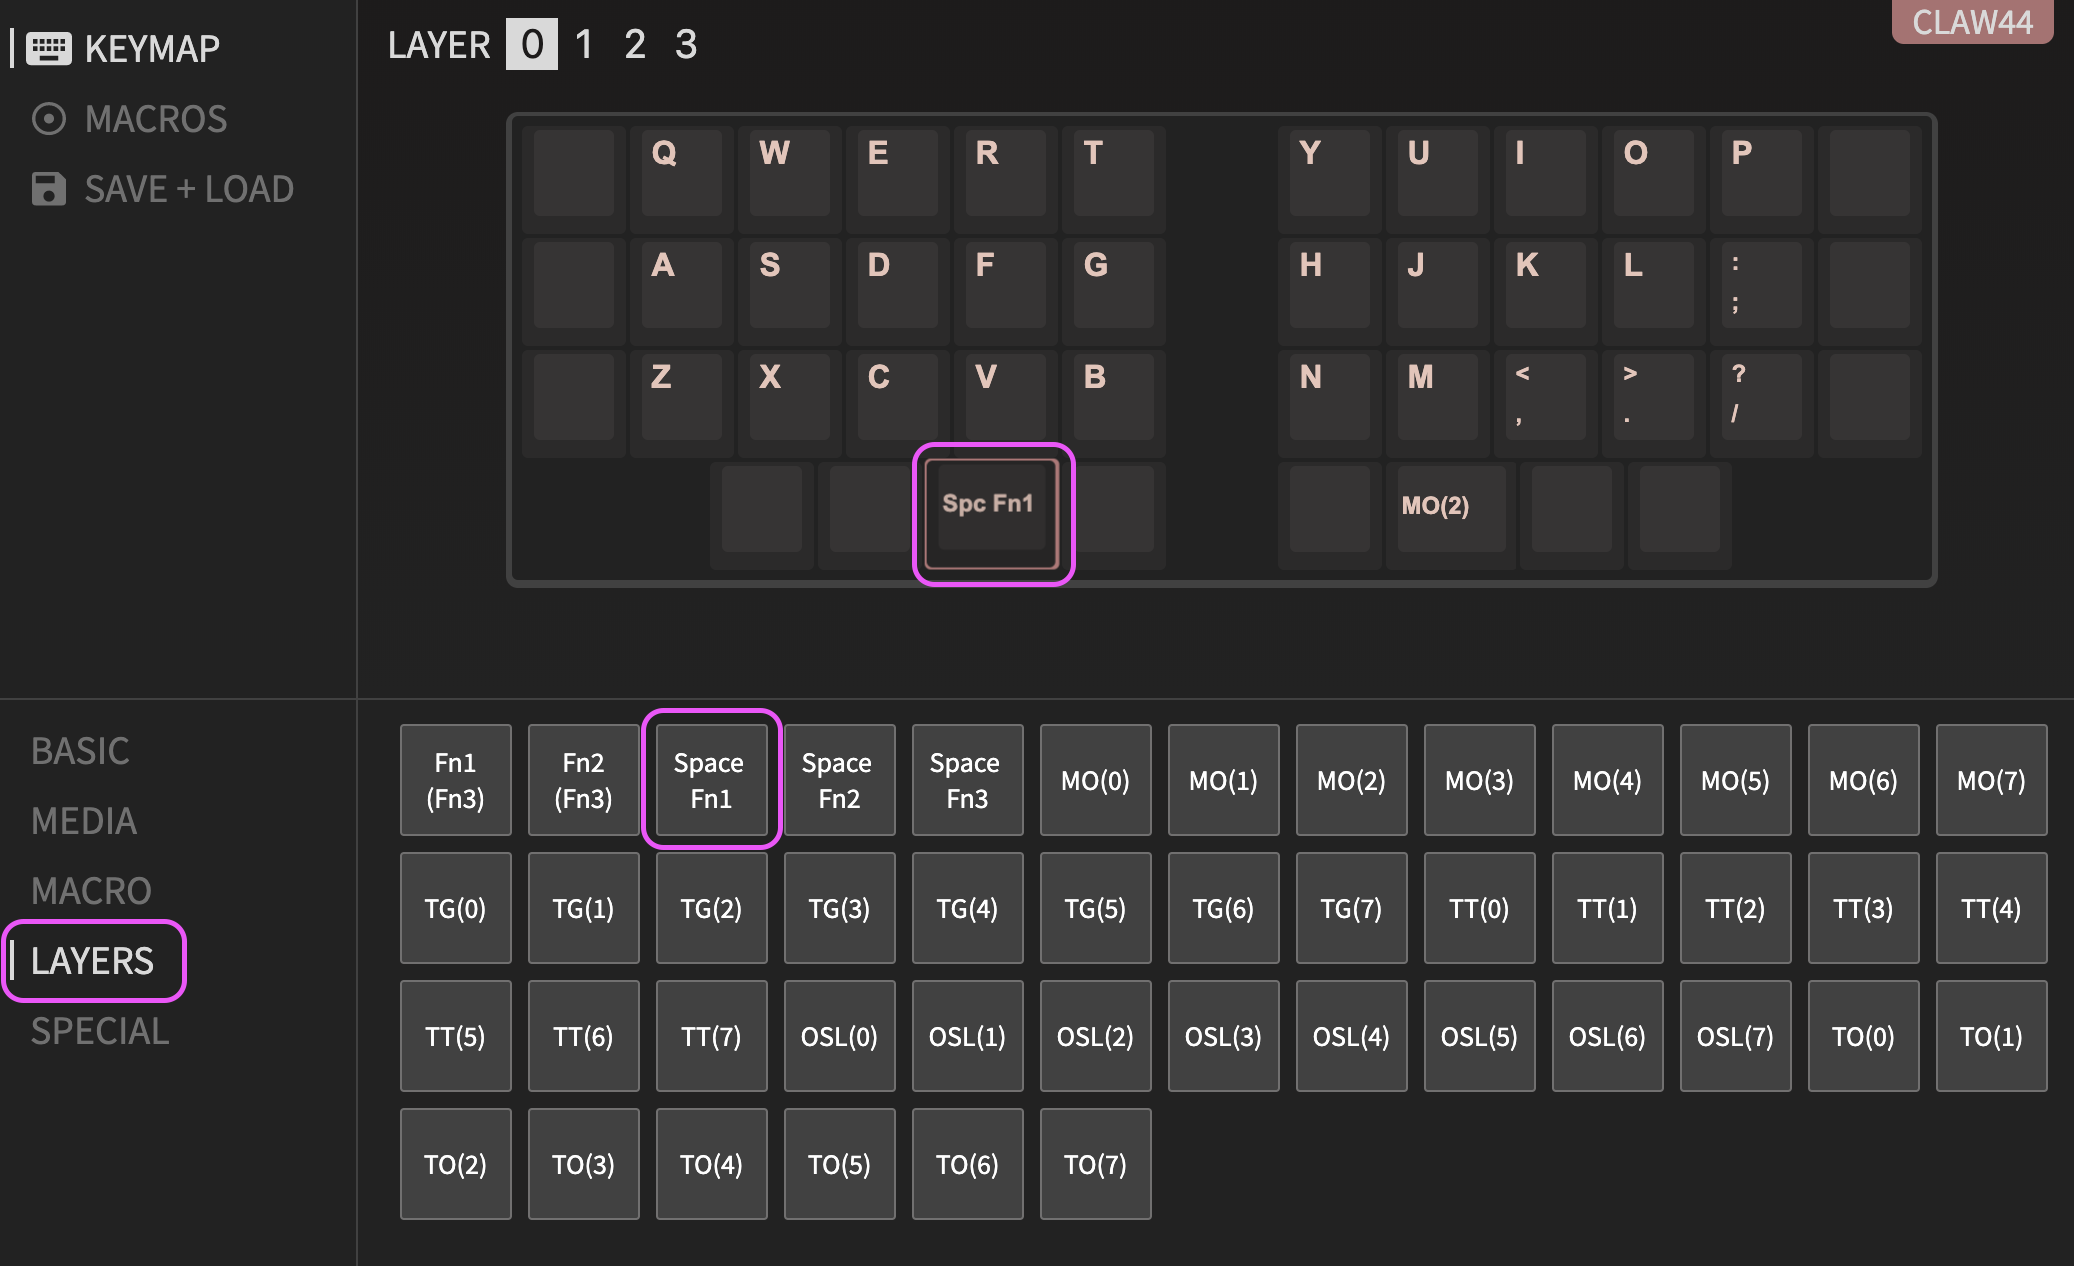This screenshot has height=1266, width=2074.
Task: Select layer 2 in layer selector
Action: click(x=634, y=45)
